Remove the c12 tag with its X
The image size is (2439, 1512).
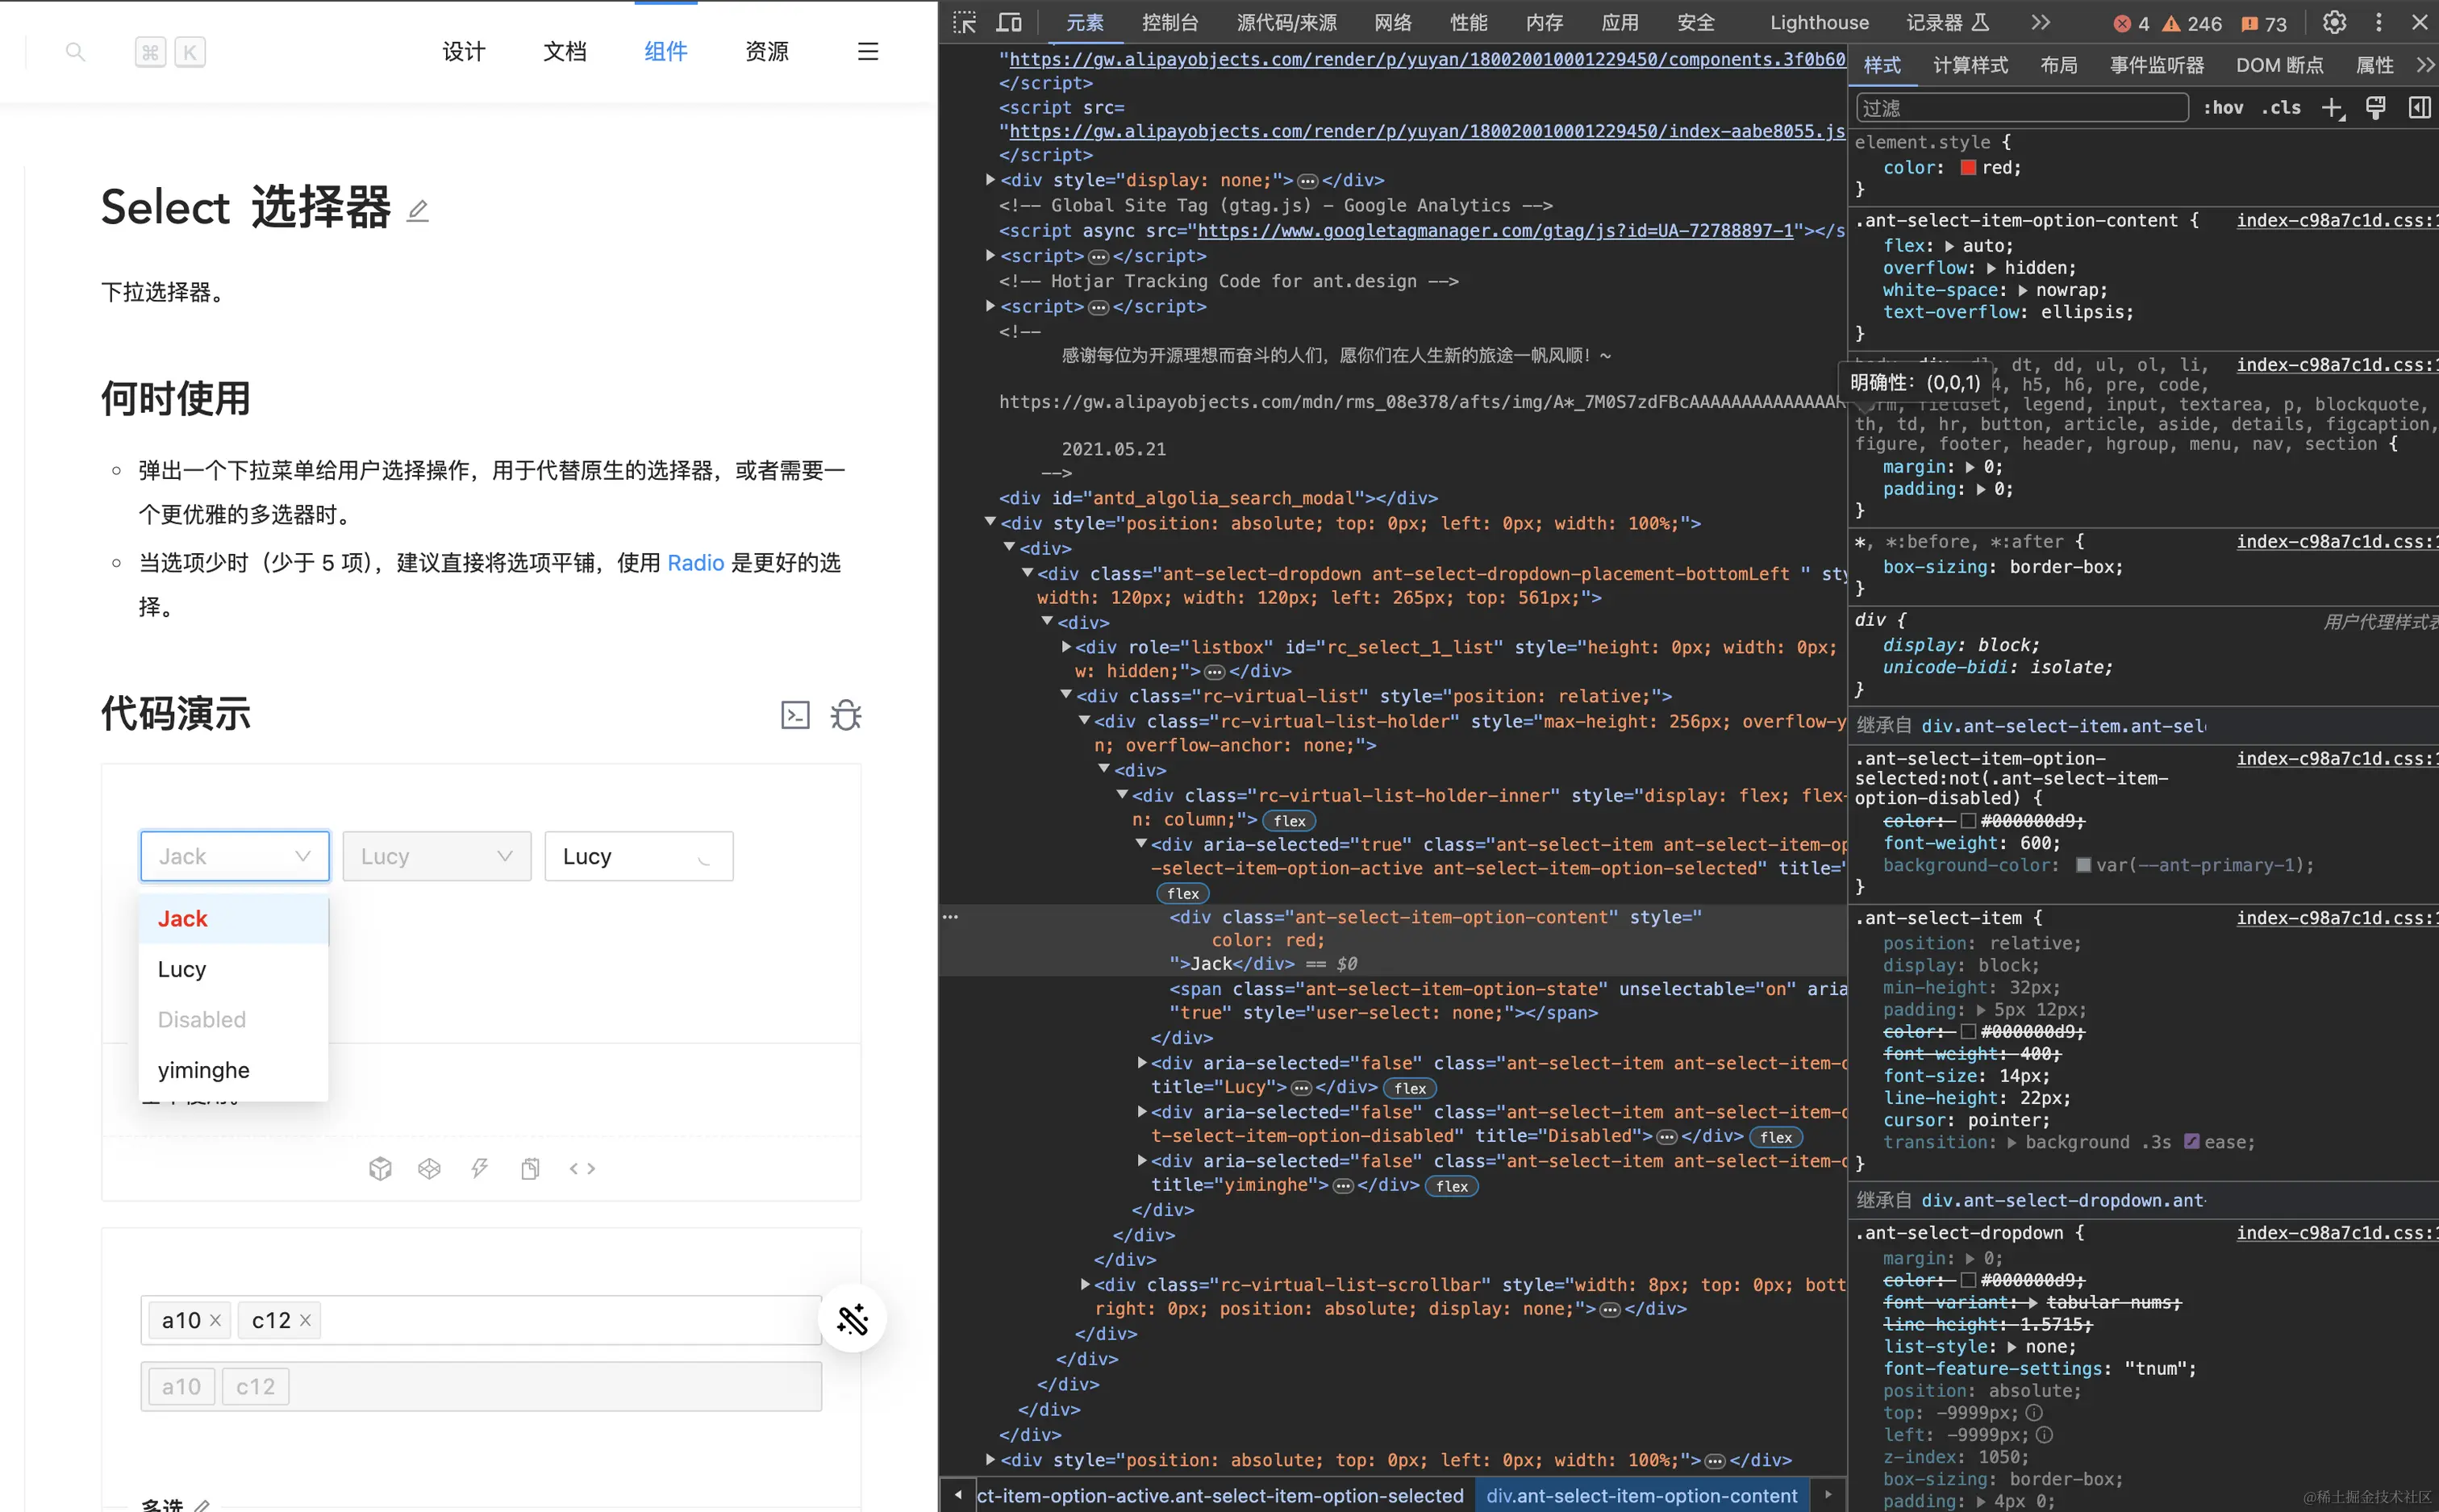tap(305, 1320)
